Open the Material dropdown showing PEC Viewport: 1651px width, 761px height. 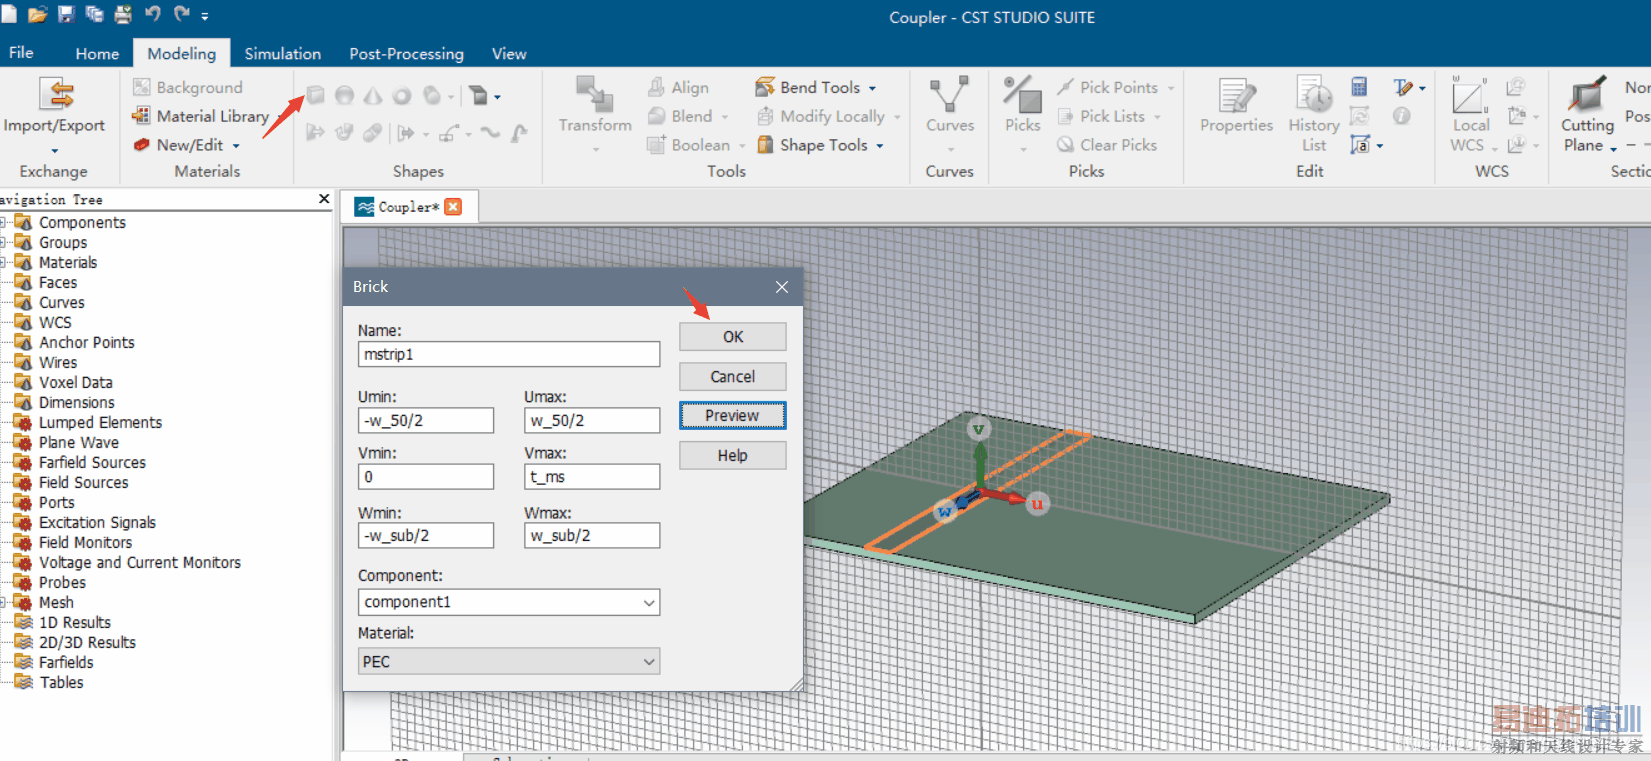coord(508,661)
